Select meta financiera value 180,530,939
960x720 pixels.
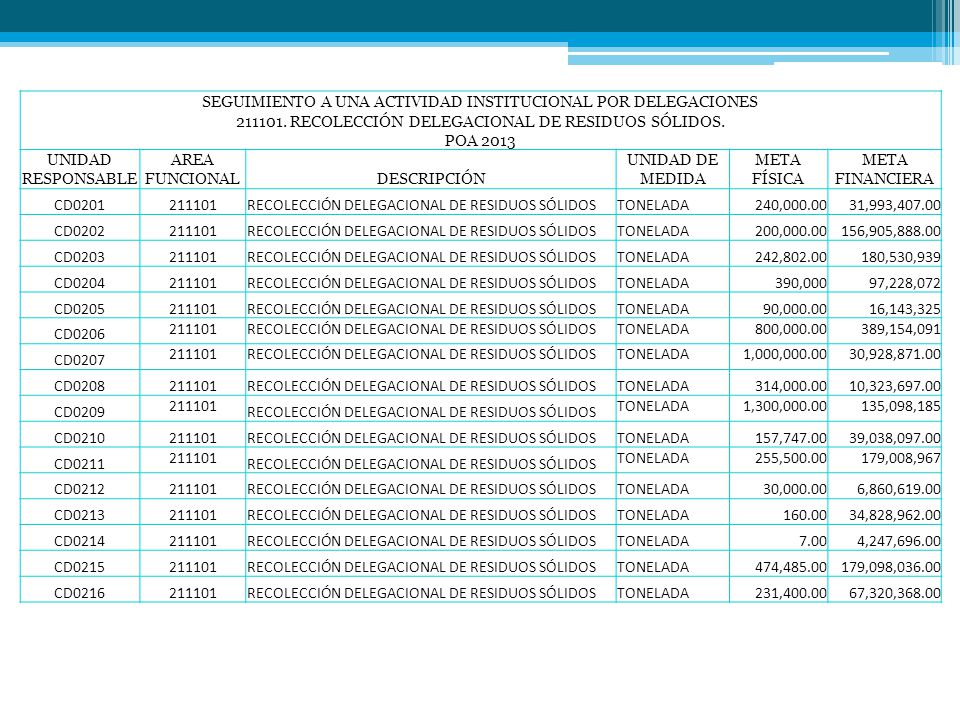click(901, 257)
